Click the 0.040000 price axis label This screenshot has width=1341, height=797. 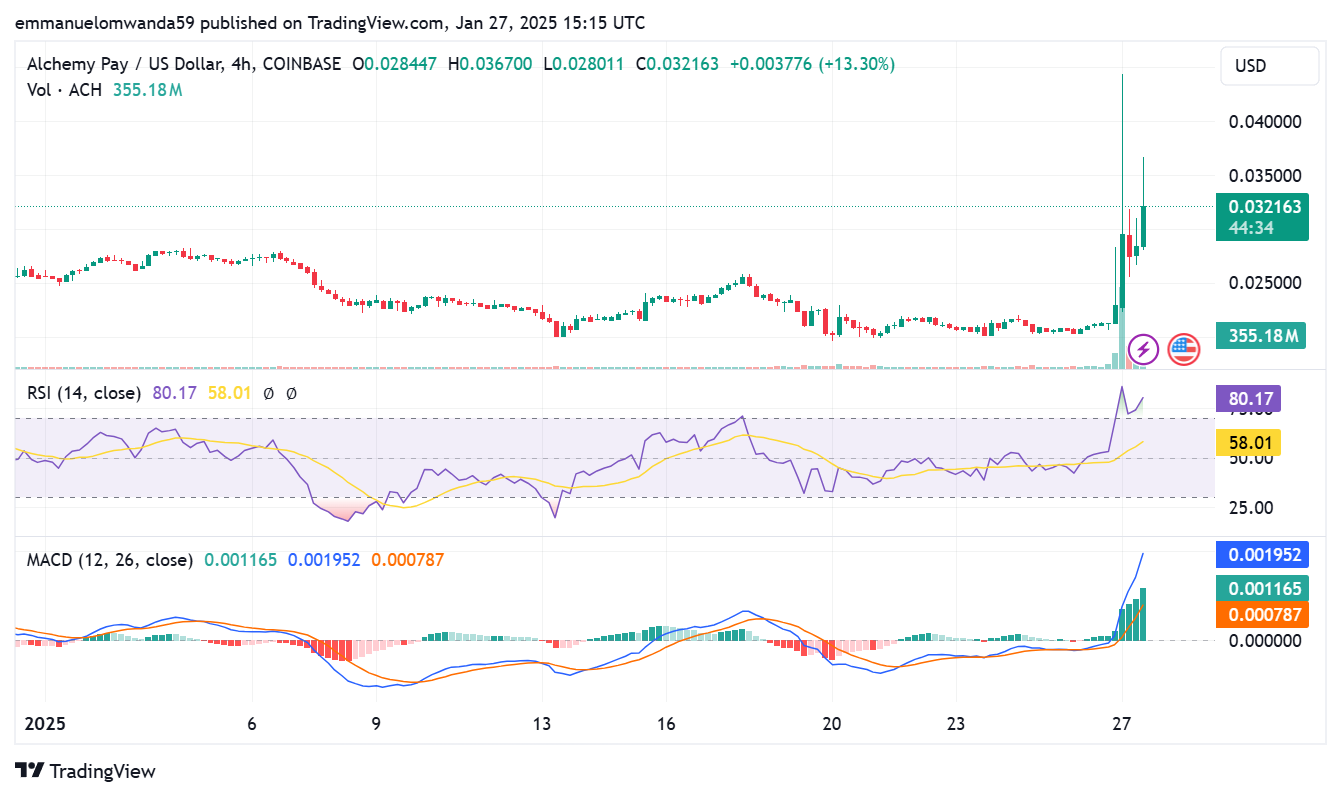1264,122
